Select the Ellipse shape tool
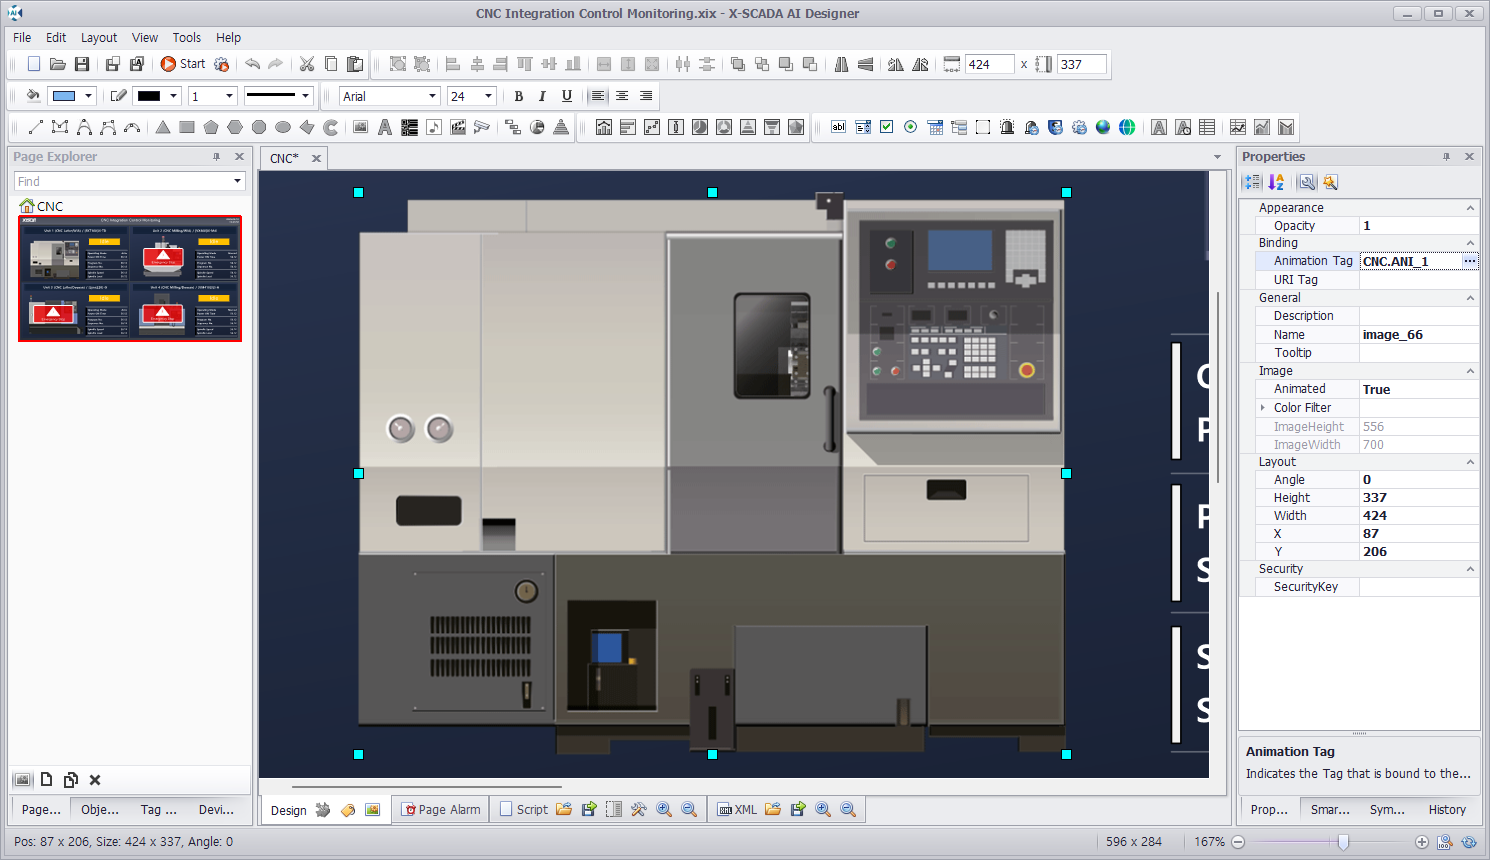This screenshot has height=860, width=1490. [x=283, y=127]
